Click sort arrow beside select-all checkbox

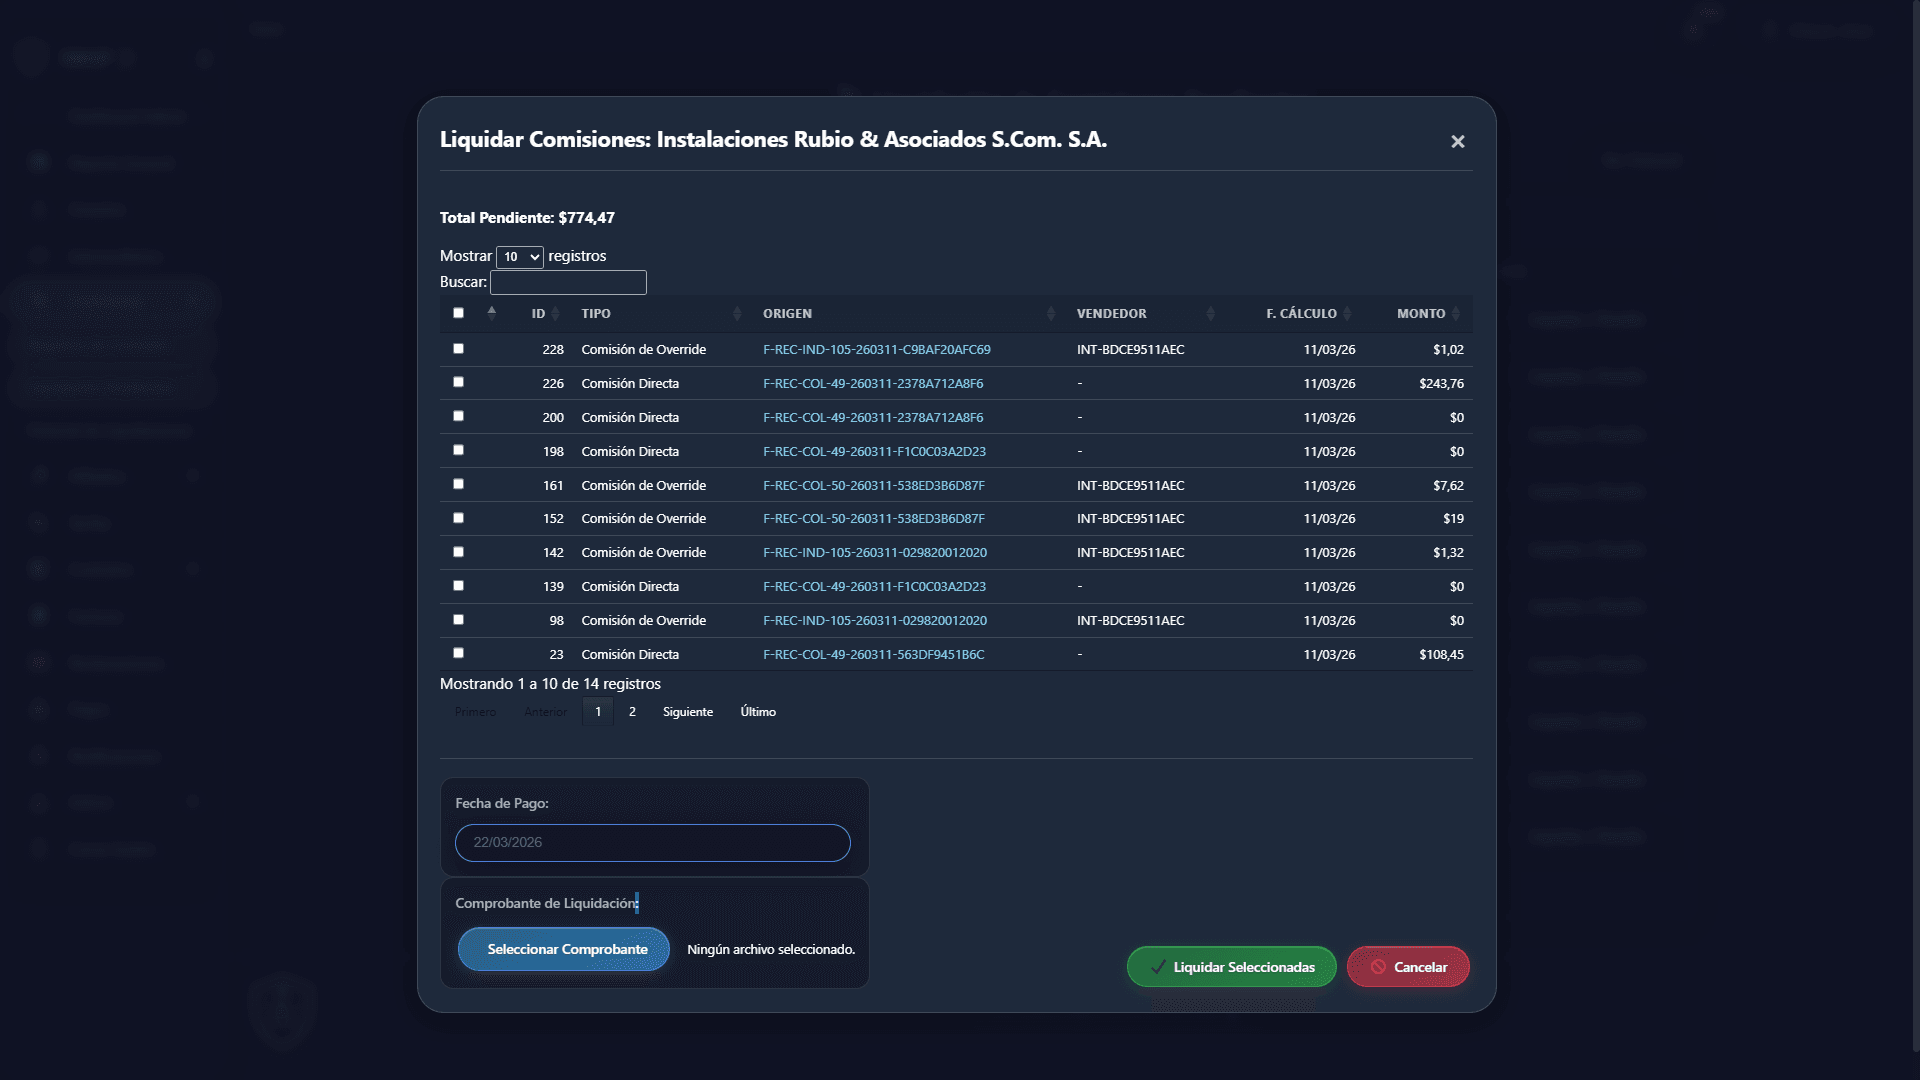[x=491, y=313]
